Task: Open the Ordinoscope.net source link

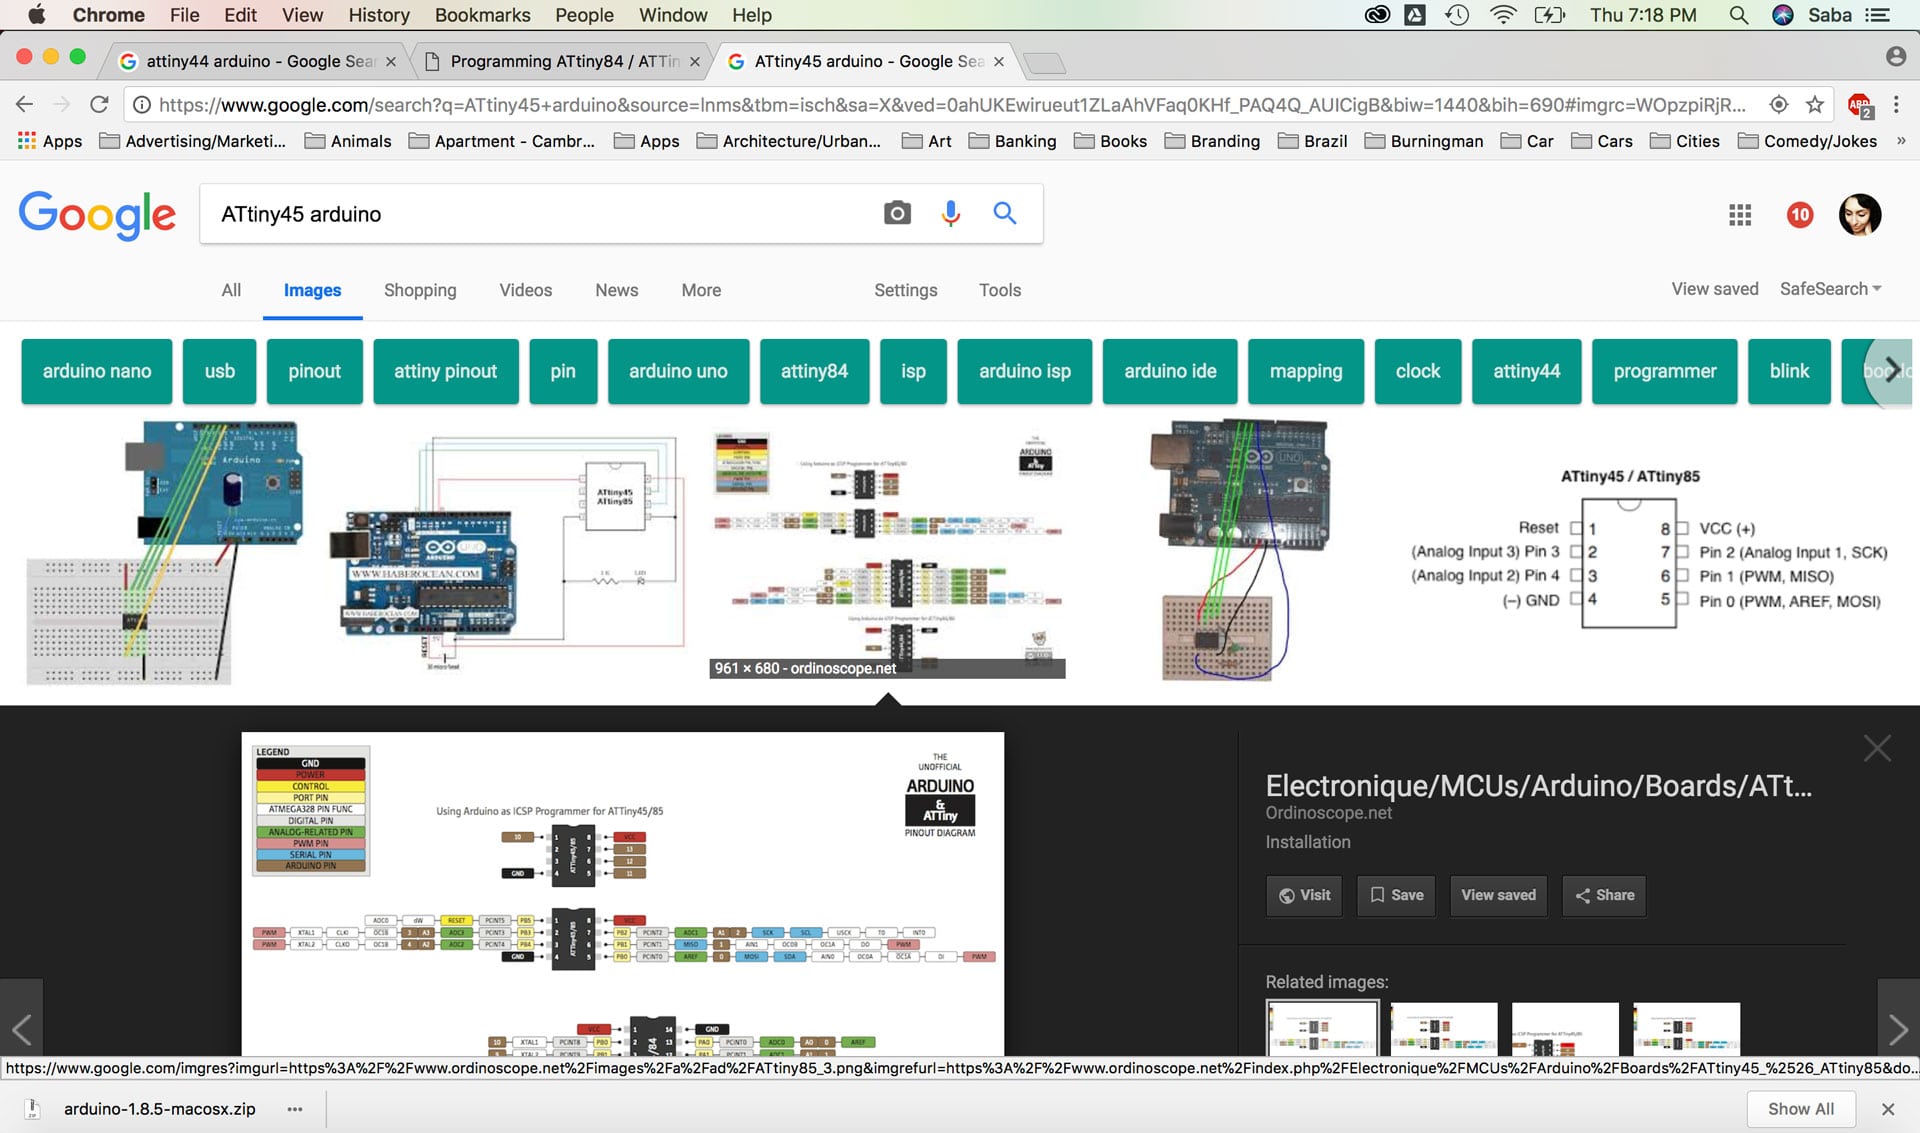Action: (1328, 813)
